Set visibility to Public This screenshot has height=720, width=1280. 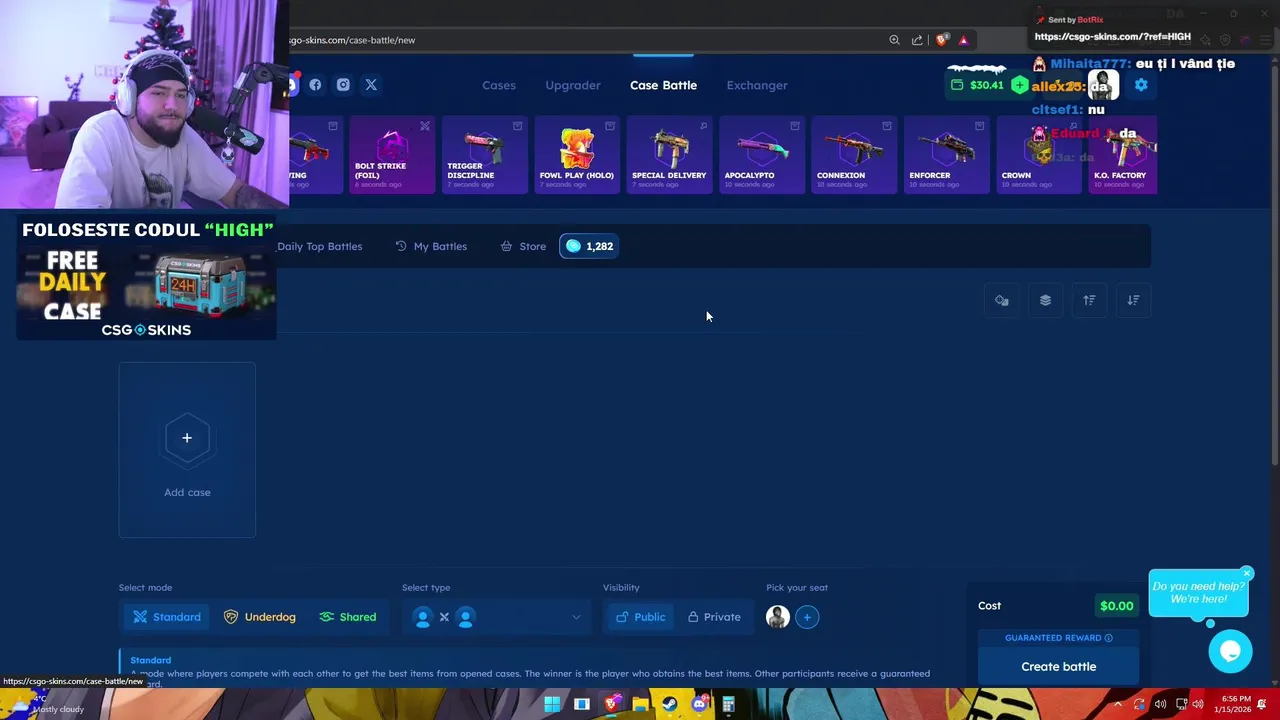640,617
